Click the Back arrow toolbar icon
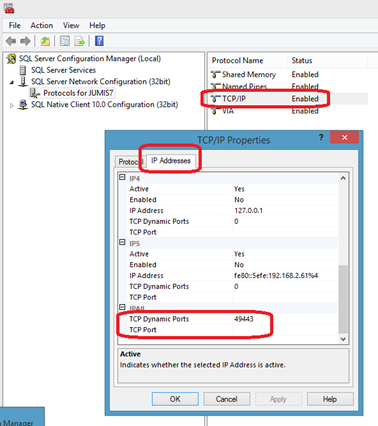This screenshot has width=378, height=426. point(11,41)
